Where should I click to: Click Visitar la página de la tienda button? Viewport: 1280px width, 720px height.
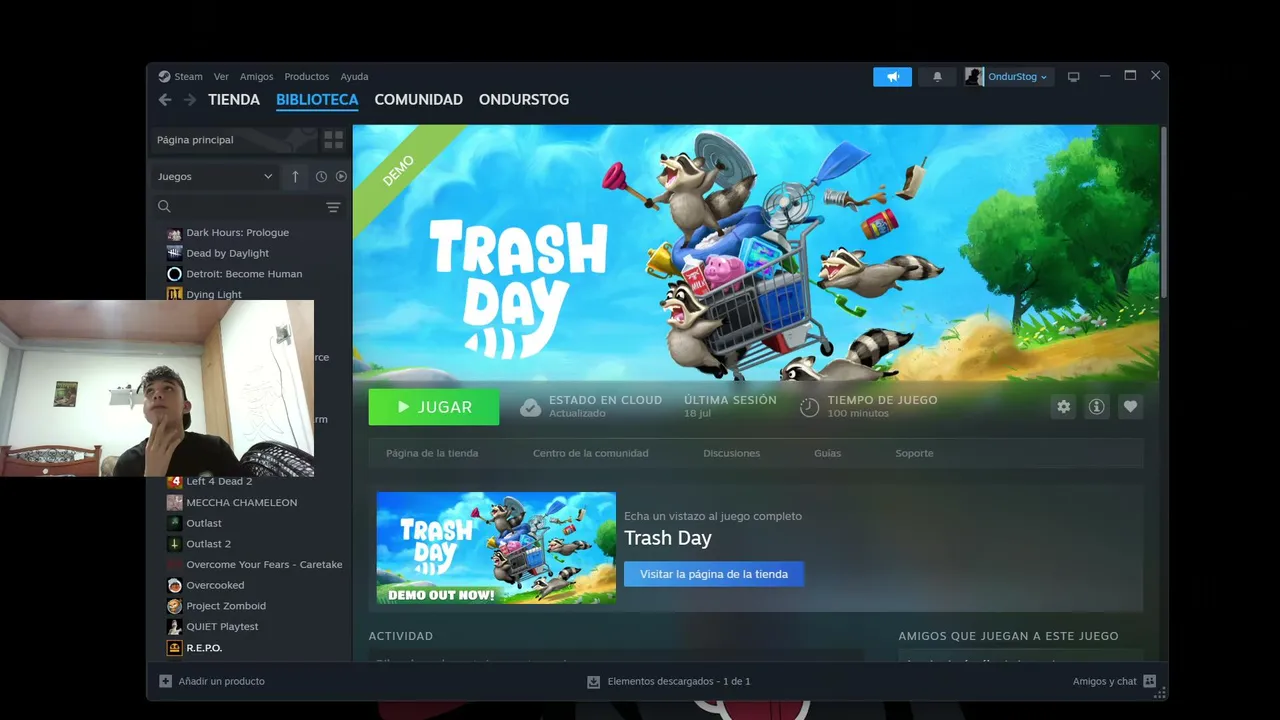click(714, 574)
